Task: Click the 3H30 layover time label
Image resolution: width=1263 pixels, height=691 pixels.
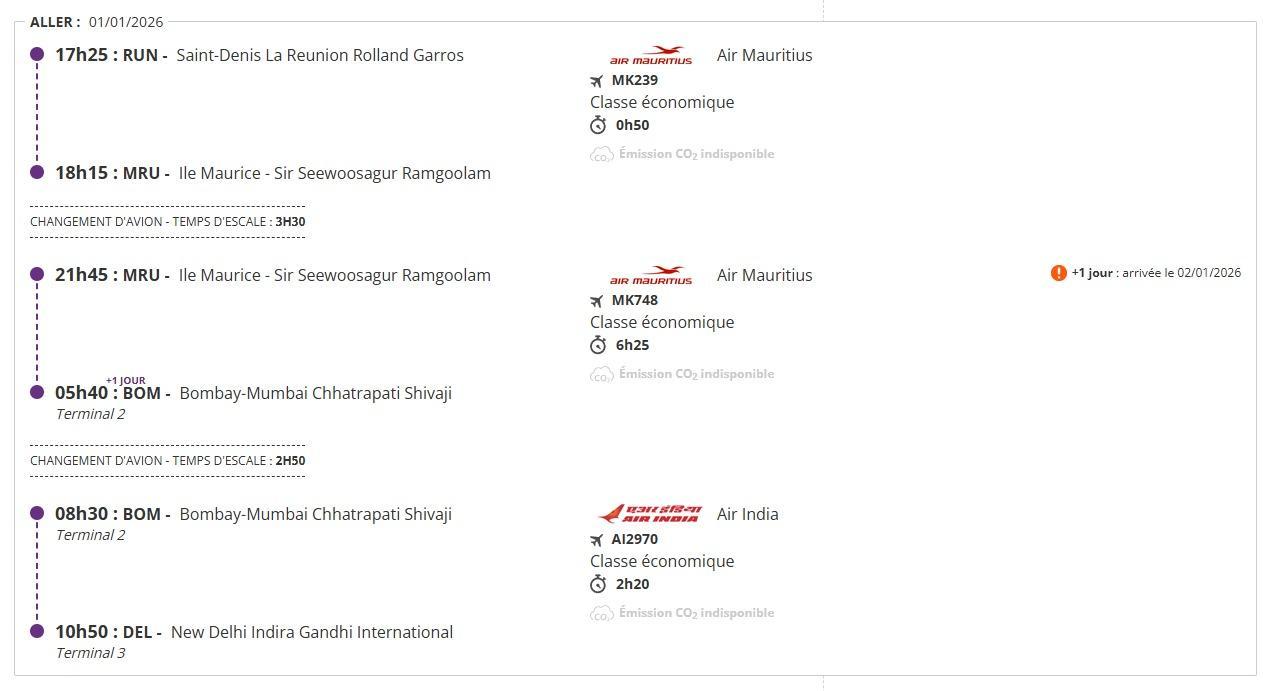Action: coord(290,222)
